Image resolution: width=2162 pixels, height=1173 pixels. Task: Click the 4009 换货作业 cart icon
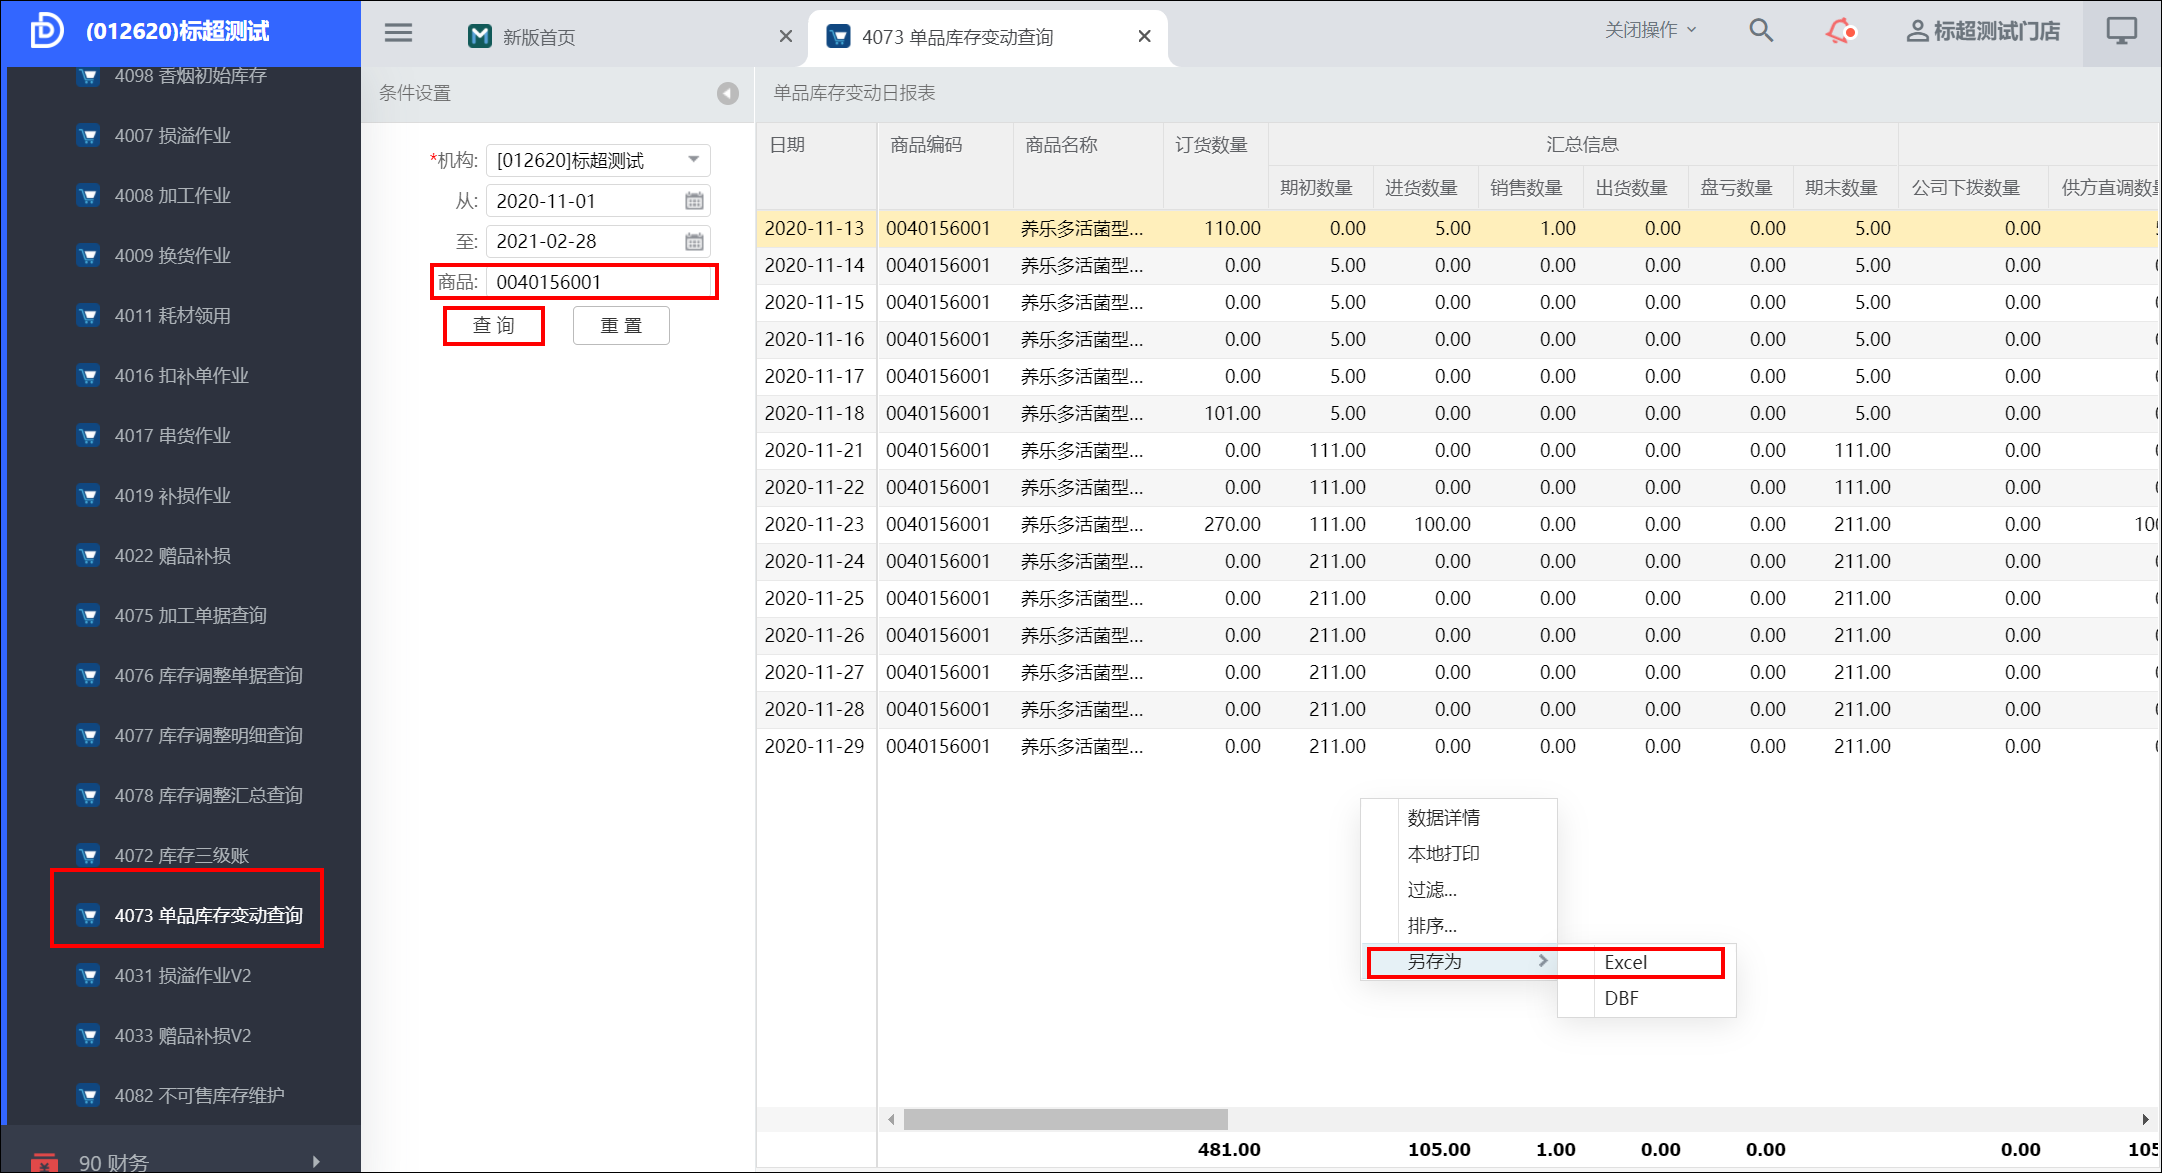(89, 256)
